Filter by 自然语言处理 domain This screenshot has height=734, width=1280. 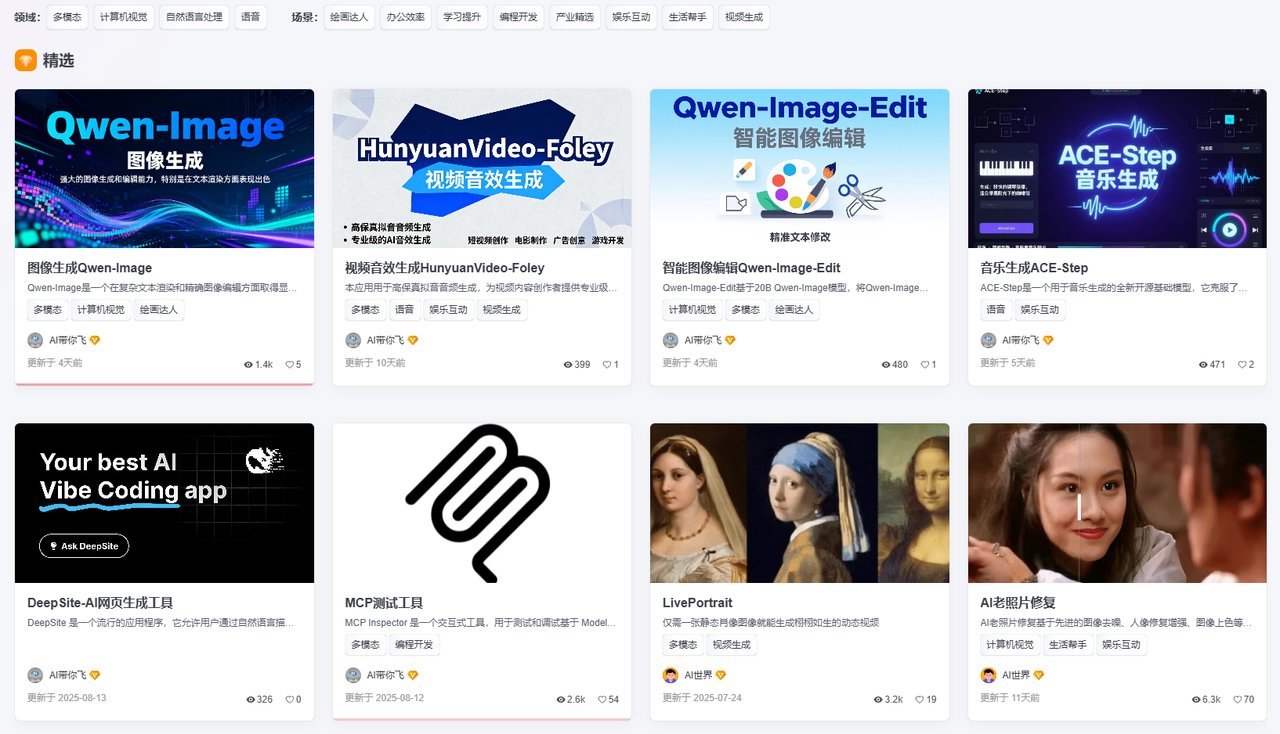(x=194, y=17)
